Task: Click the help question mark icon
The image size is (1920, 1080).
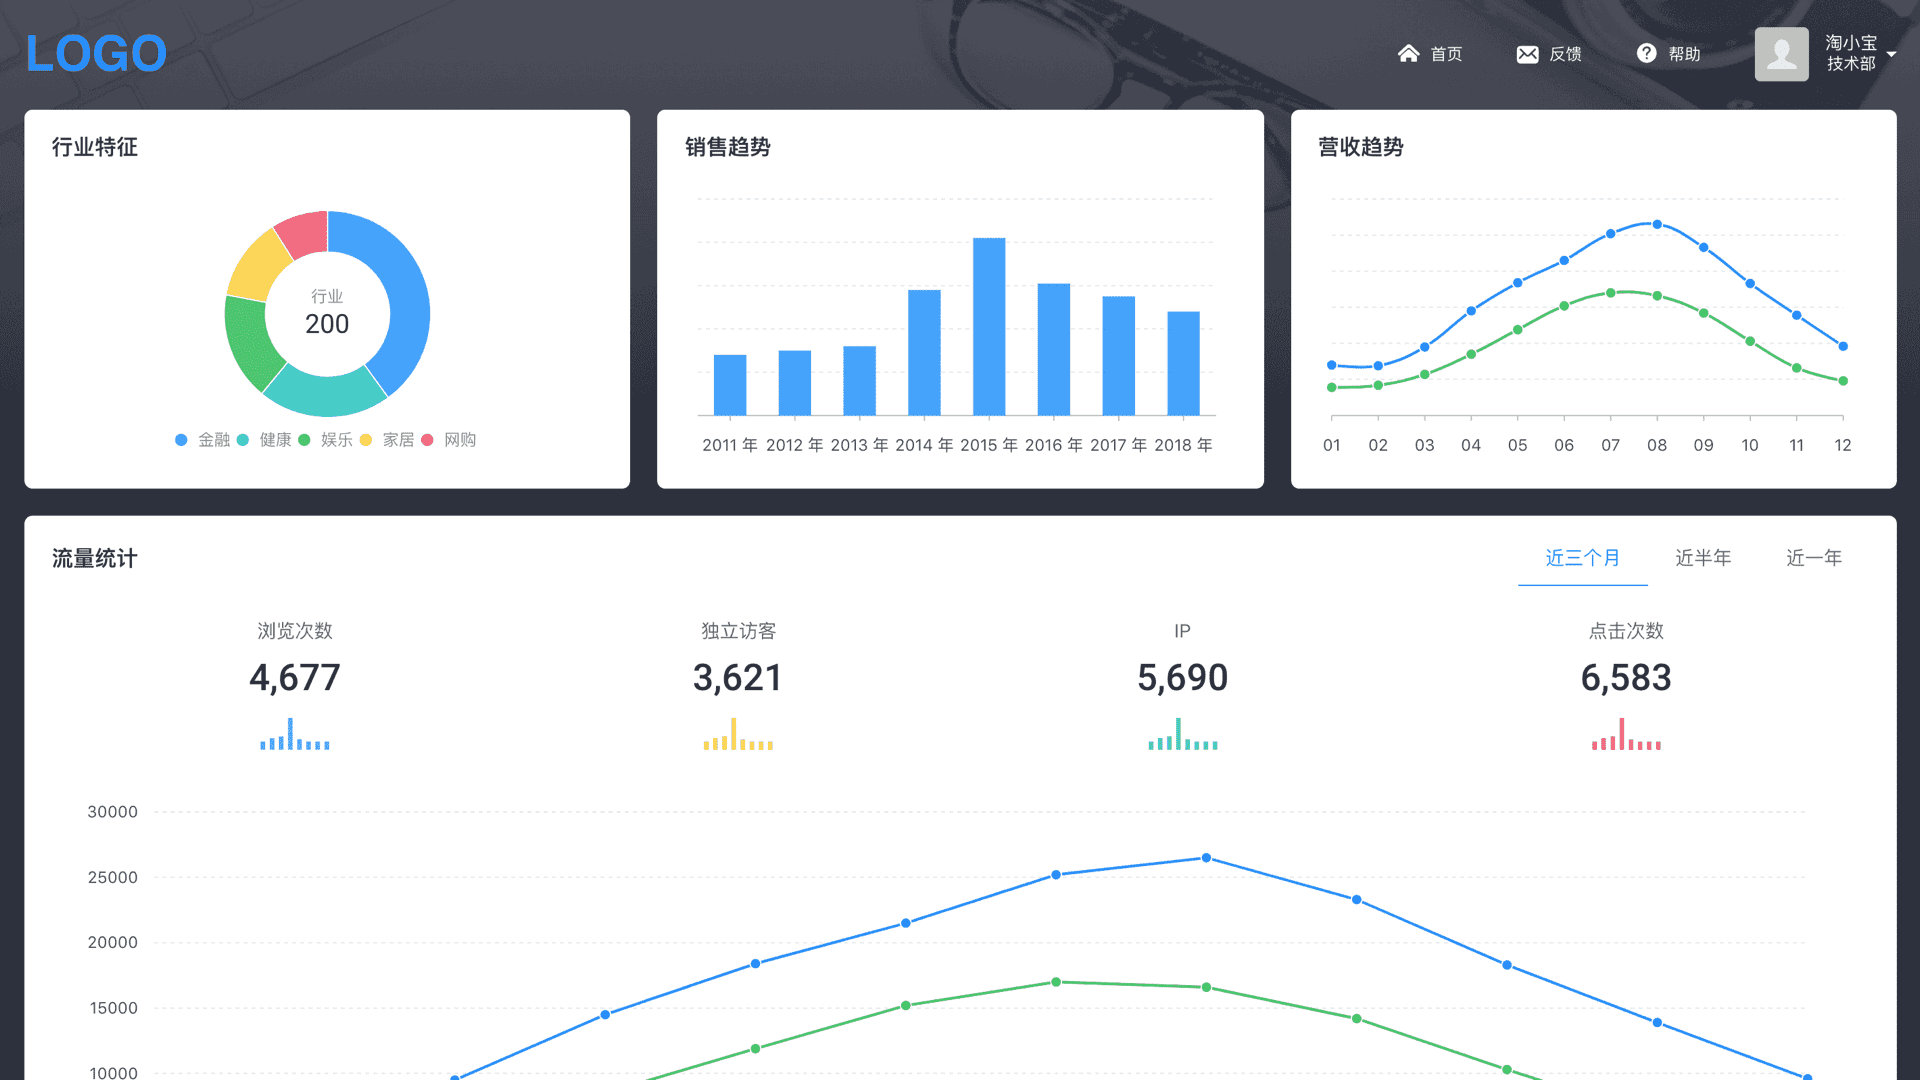Action: 1646,53
